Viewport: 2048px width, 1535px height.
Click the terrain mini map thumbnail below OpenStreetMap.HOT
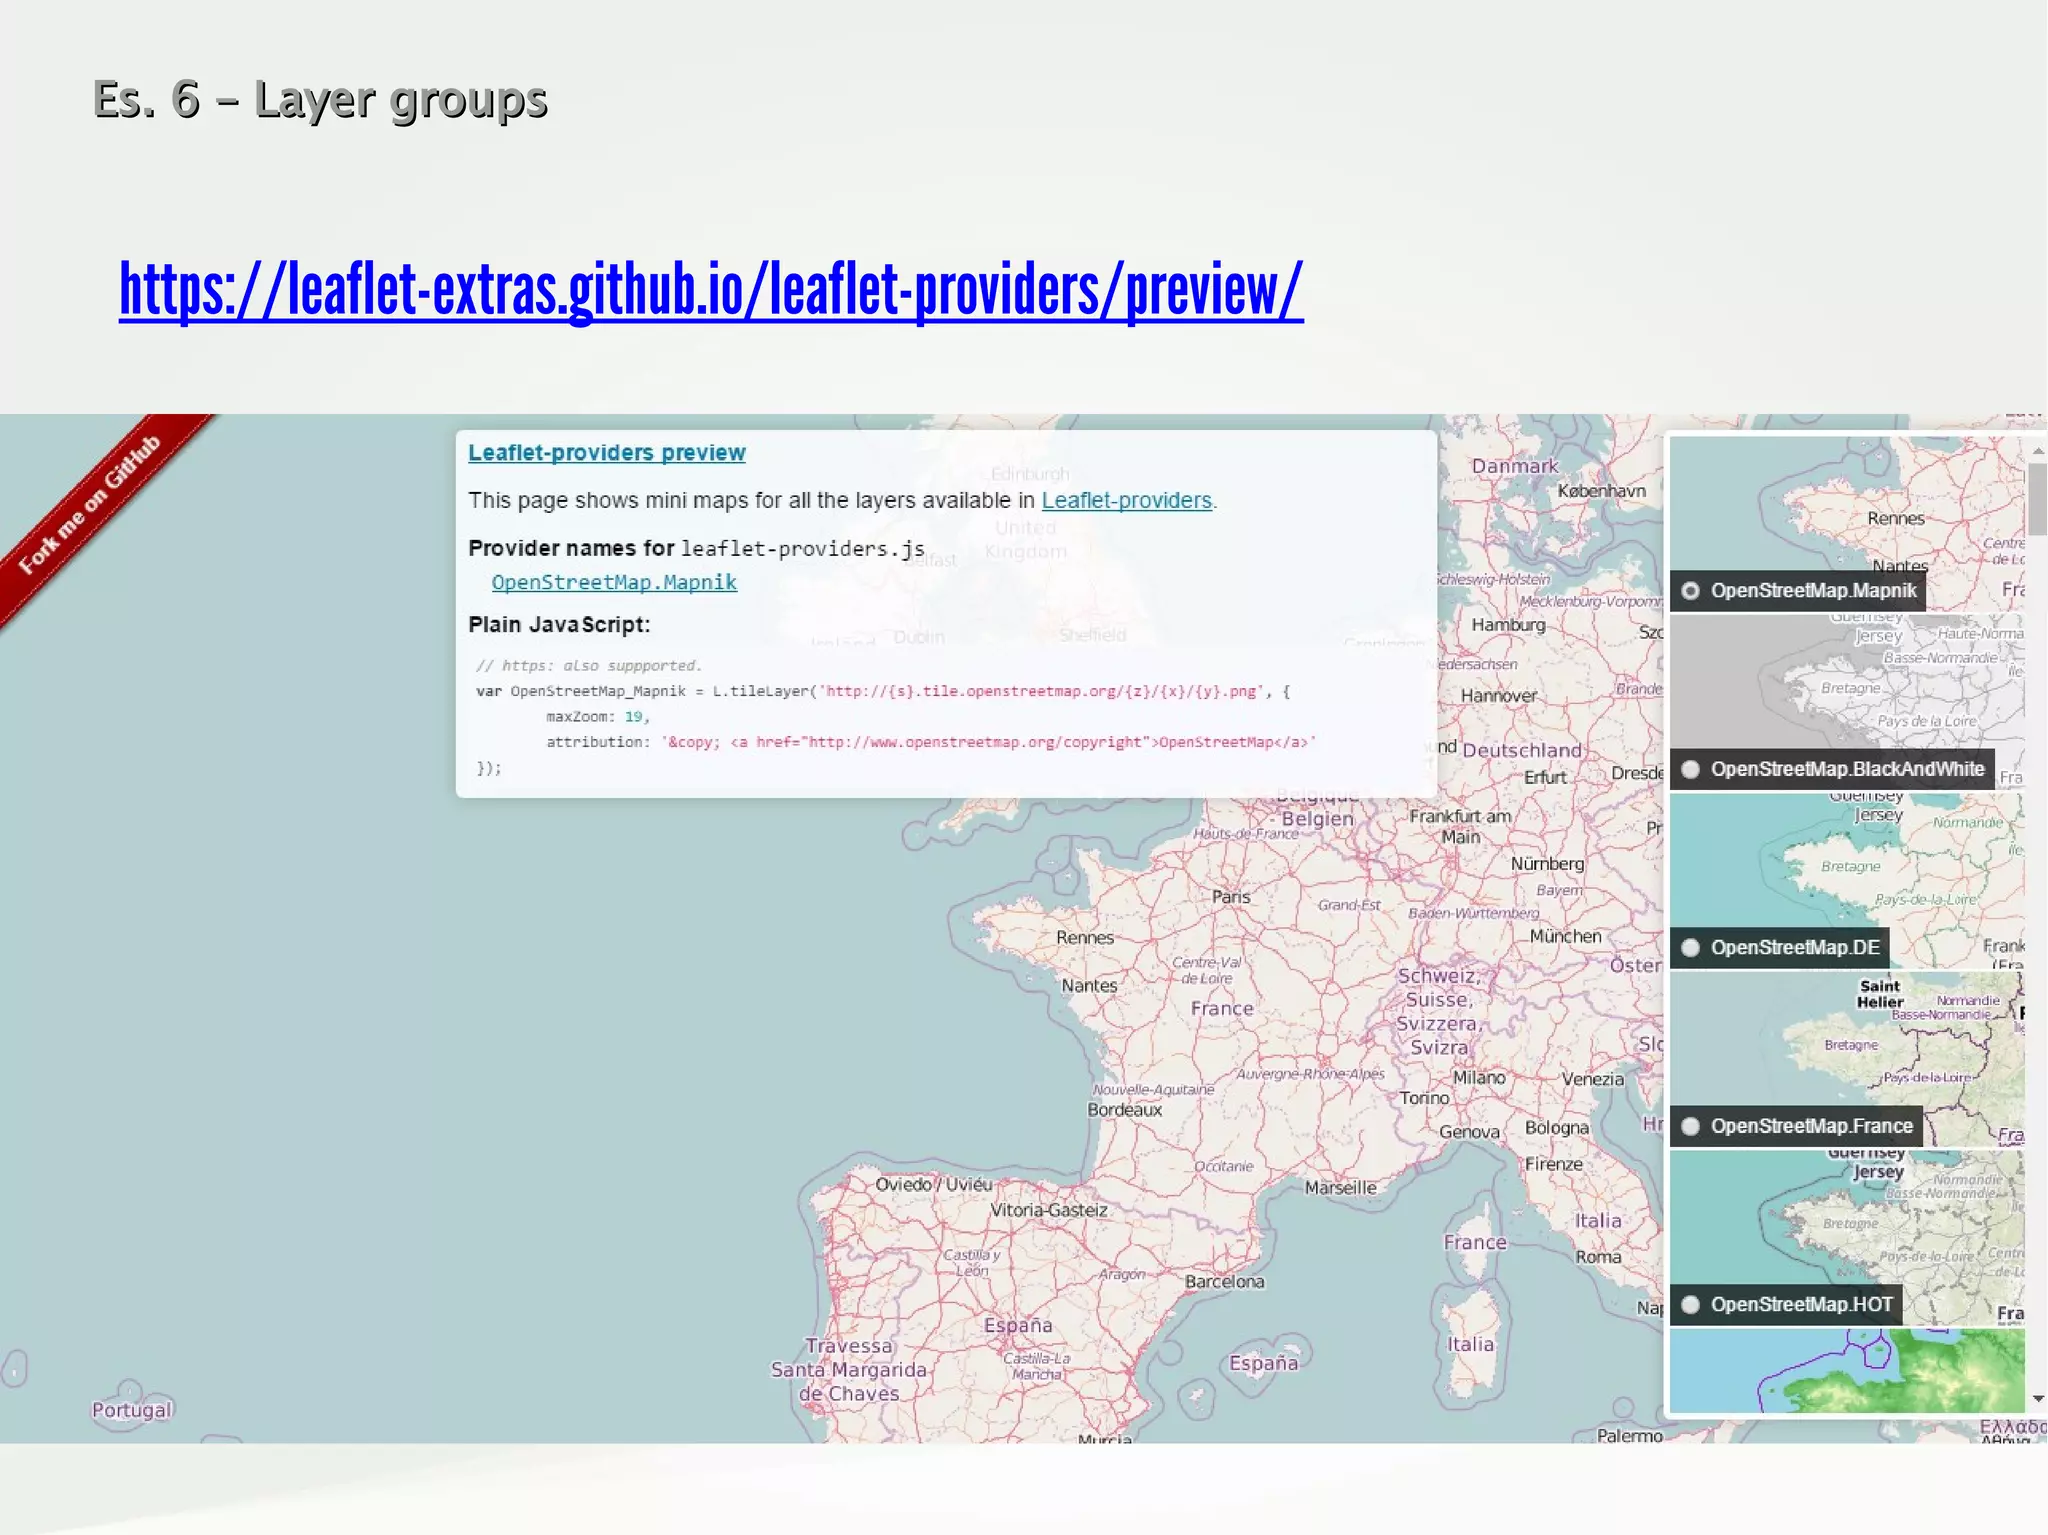[1847, 1370]
